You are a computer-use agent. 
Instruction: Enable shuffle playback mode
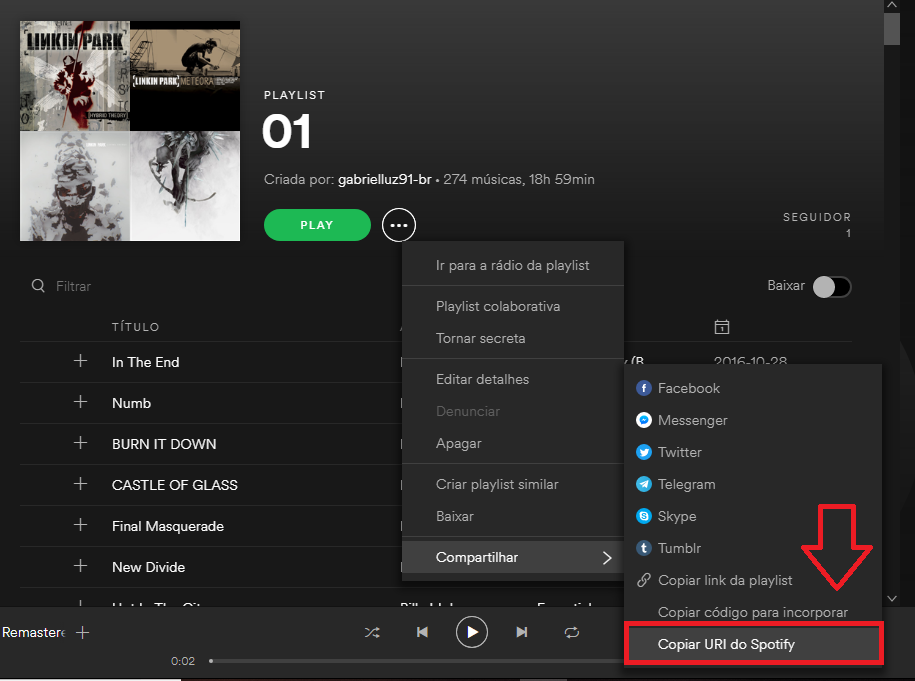(372, 632)
